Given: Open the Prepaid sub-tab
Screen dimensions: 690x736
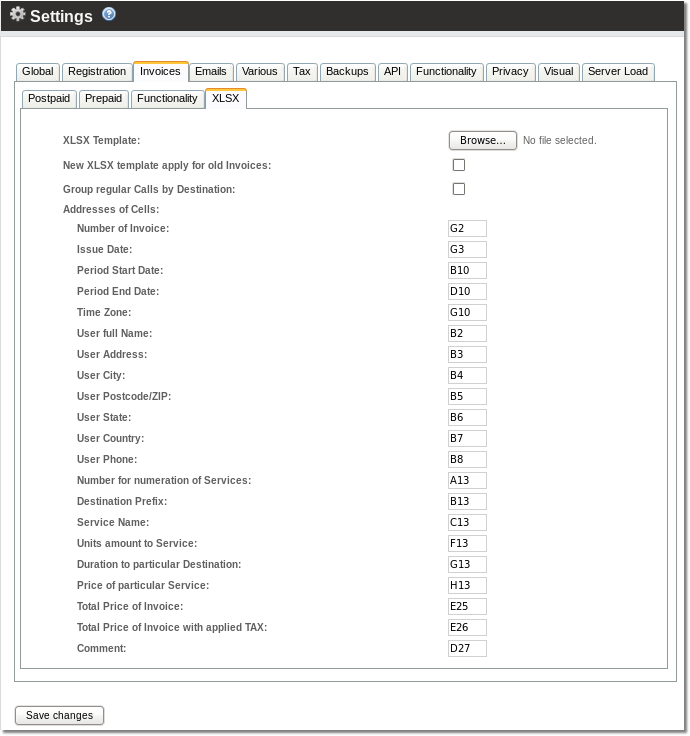Looking at the screenshot, I should tap(103, 99).
